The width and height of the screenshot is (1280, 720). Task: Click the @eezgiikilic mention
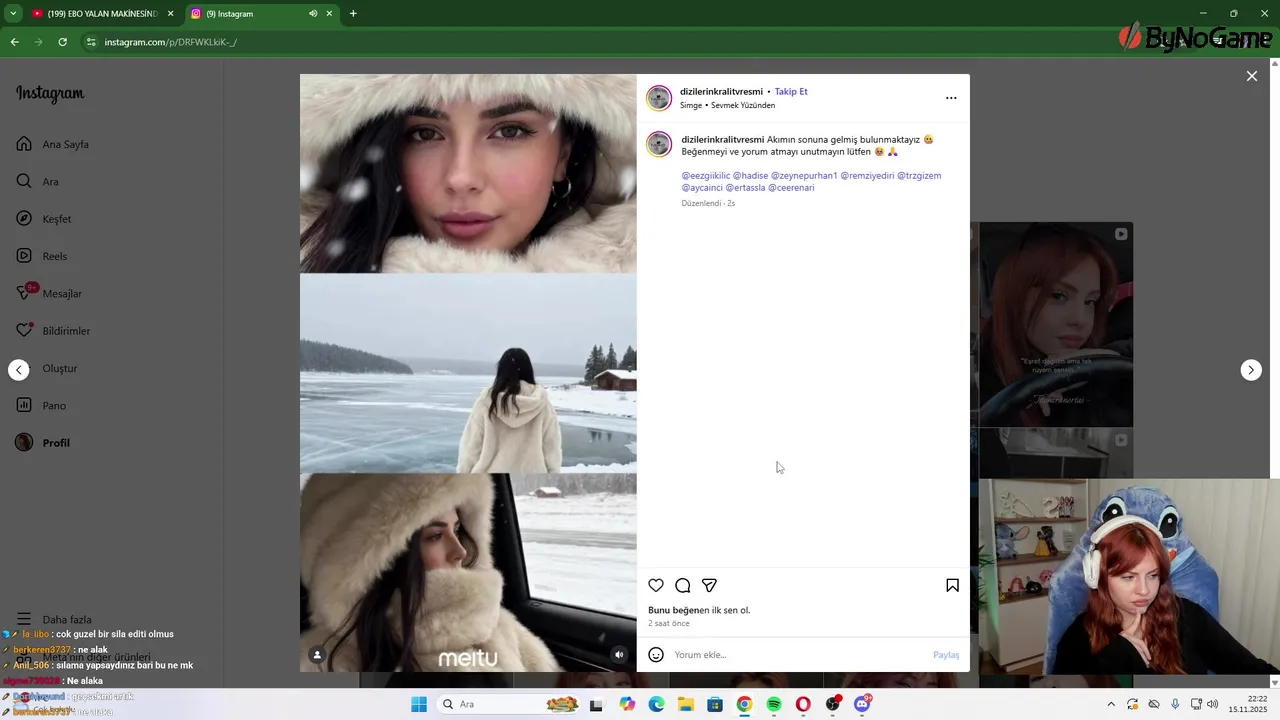pyautogui.click(x=706, y=175)
